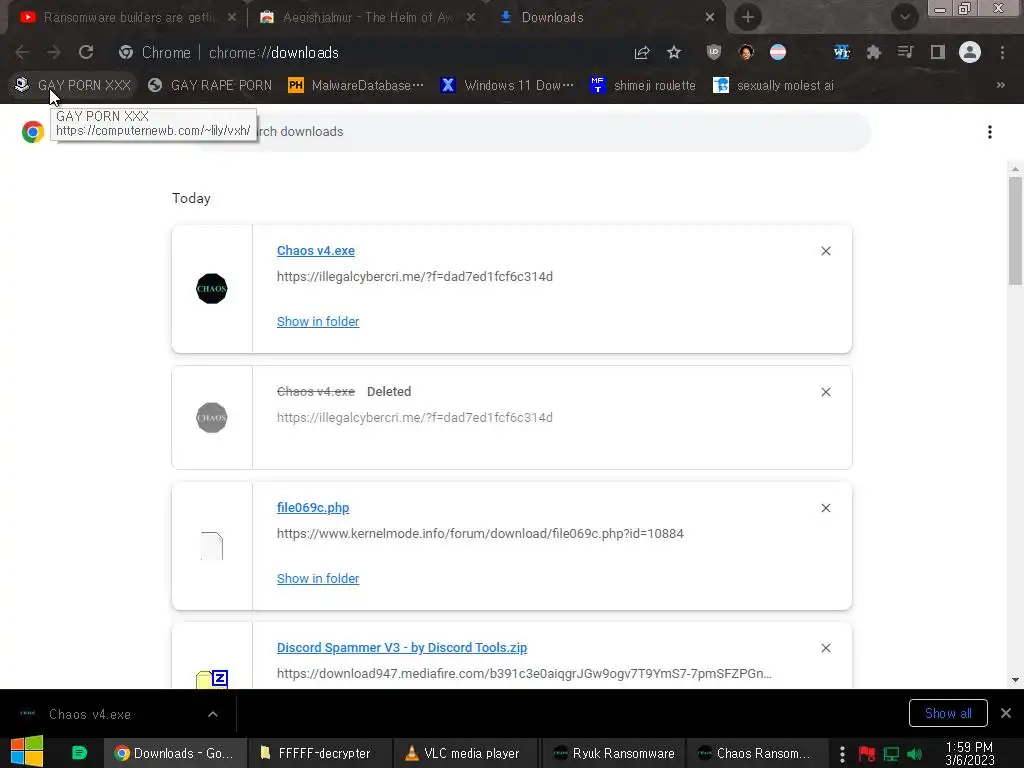Close the Aegishjalmur tab
The width and height of the screenshot is (1024, 768).
(471, 18)
